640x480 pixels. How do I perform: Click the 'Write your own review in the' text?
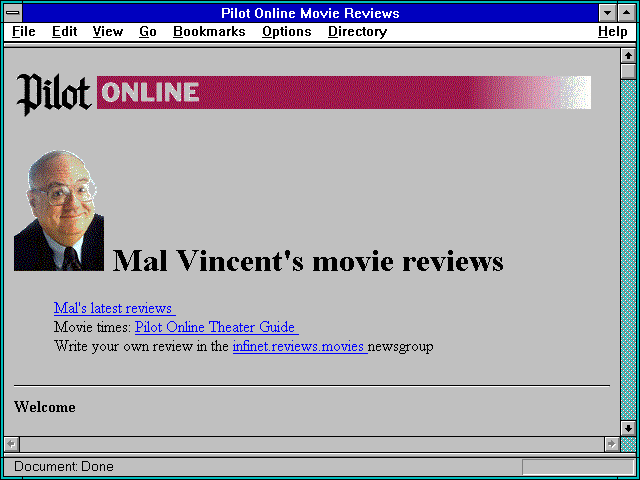141,347
